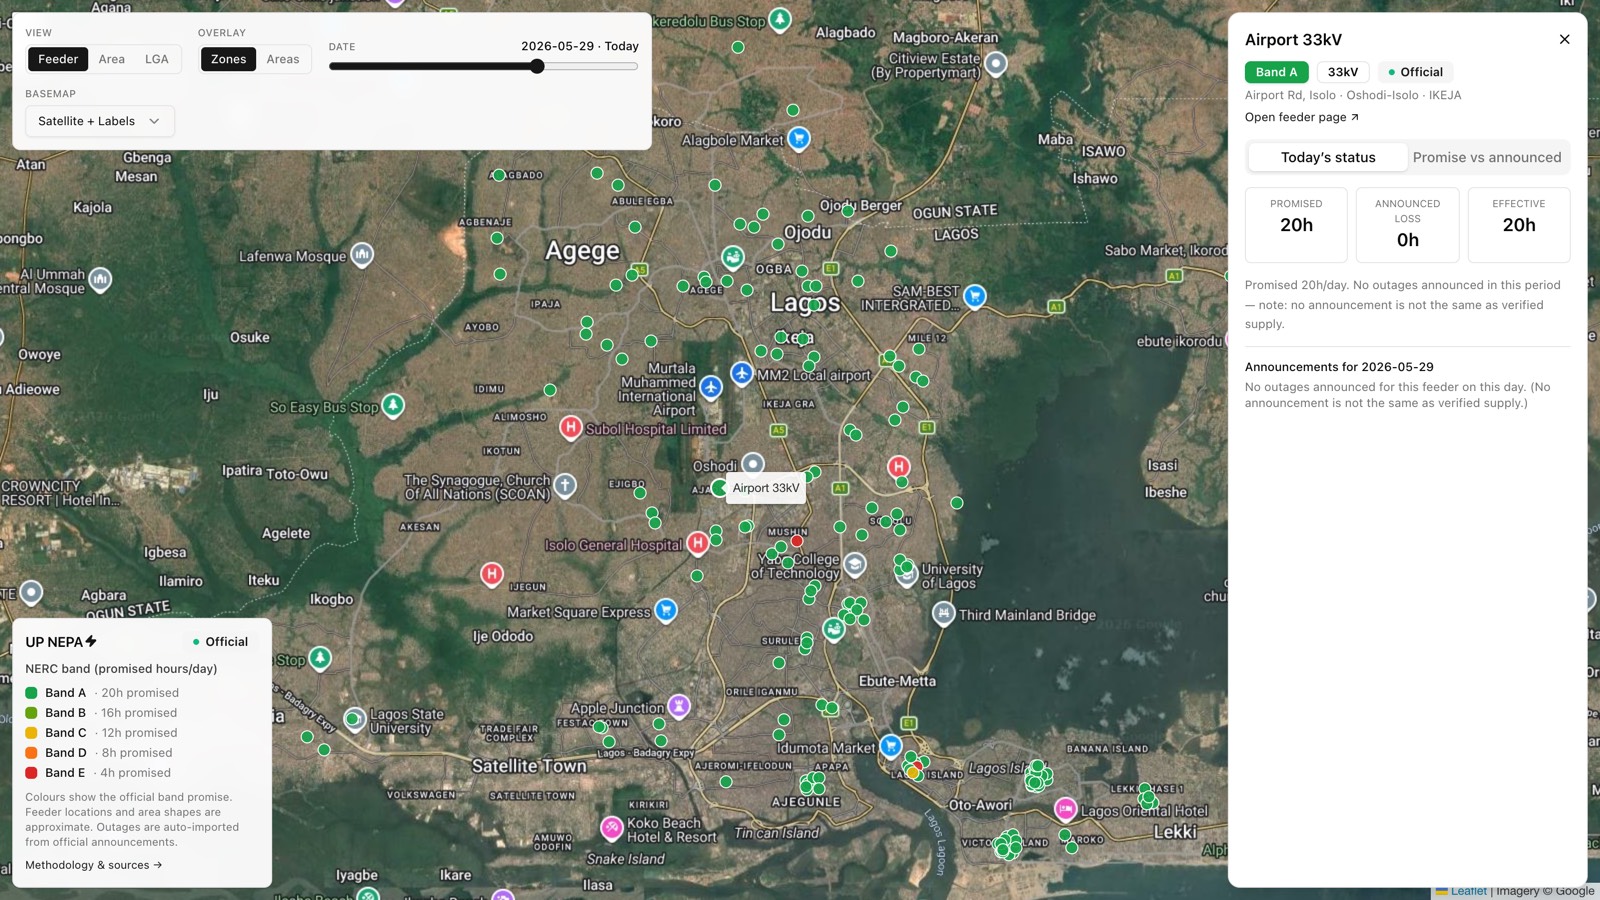
Task: Click Band B green legend swatch
Action: 31,713
